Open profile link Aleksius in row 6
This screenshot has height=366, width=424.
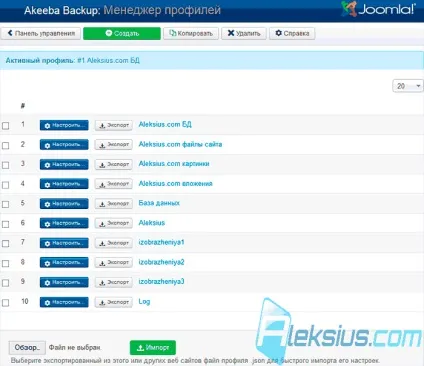(152, 223)
